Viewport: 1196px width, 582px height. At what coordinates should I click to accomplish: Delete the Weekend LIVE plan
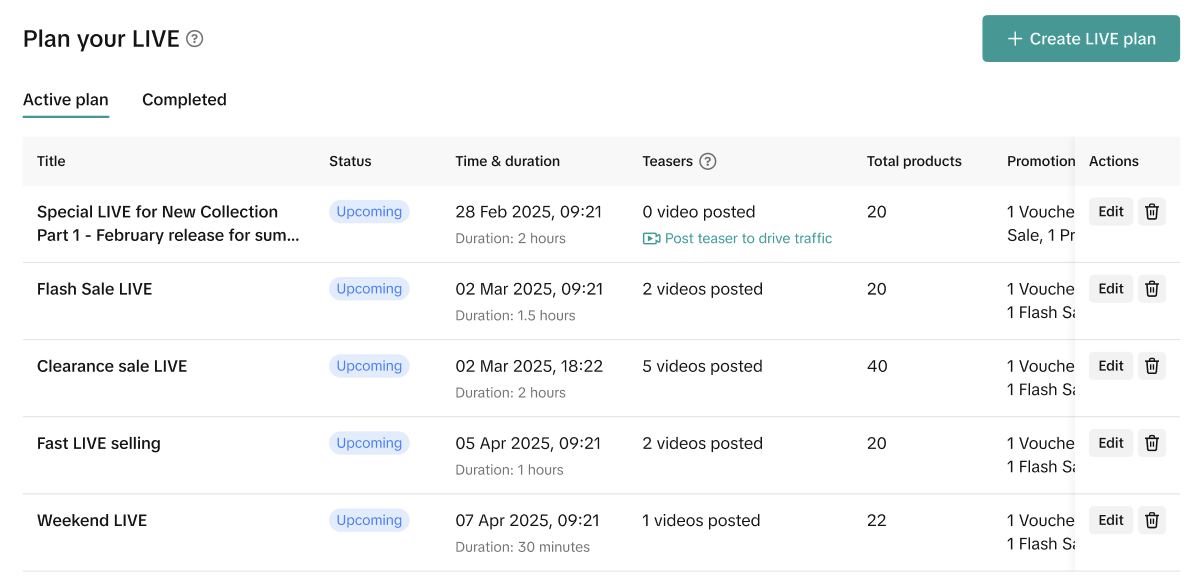point(1152,520)
